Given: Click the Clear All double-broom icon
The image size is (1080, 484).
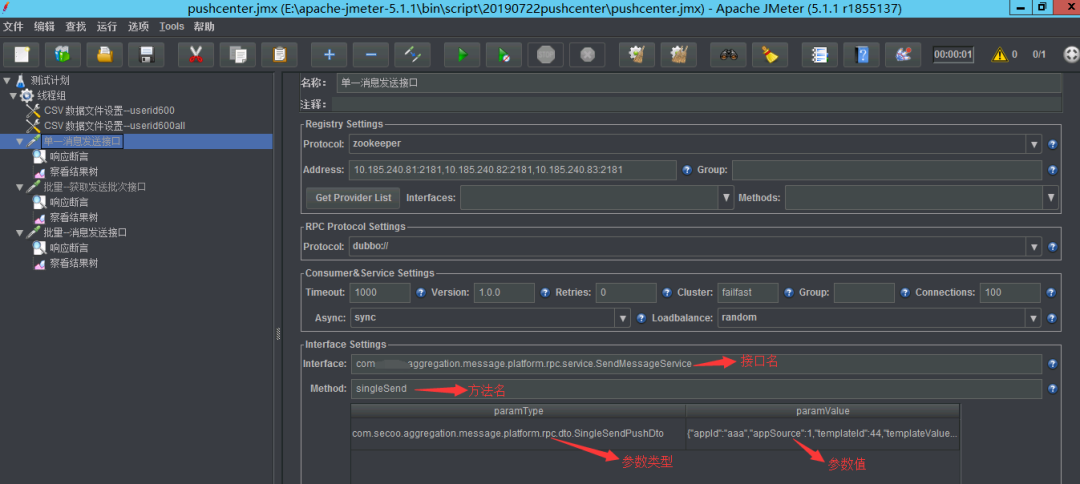Looking at the screenshot, I should [679, 54].
